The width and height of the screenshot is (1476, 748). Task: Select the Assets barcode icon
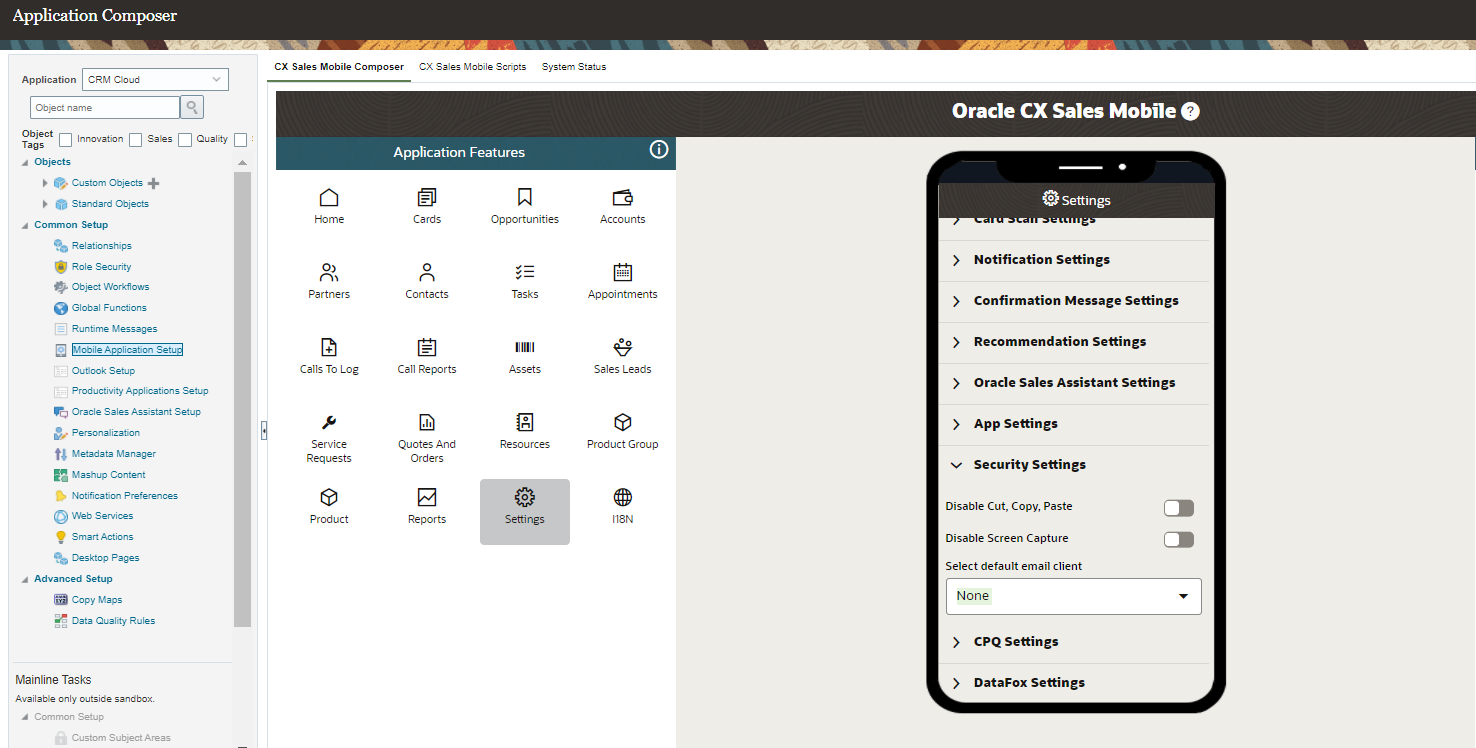coord(525,348)
